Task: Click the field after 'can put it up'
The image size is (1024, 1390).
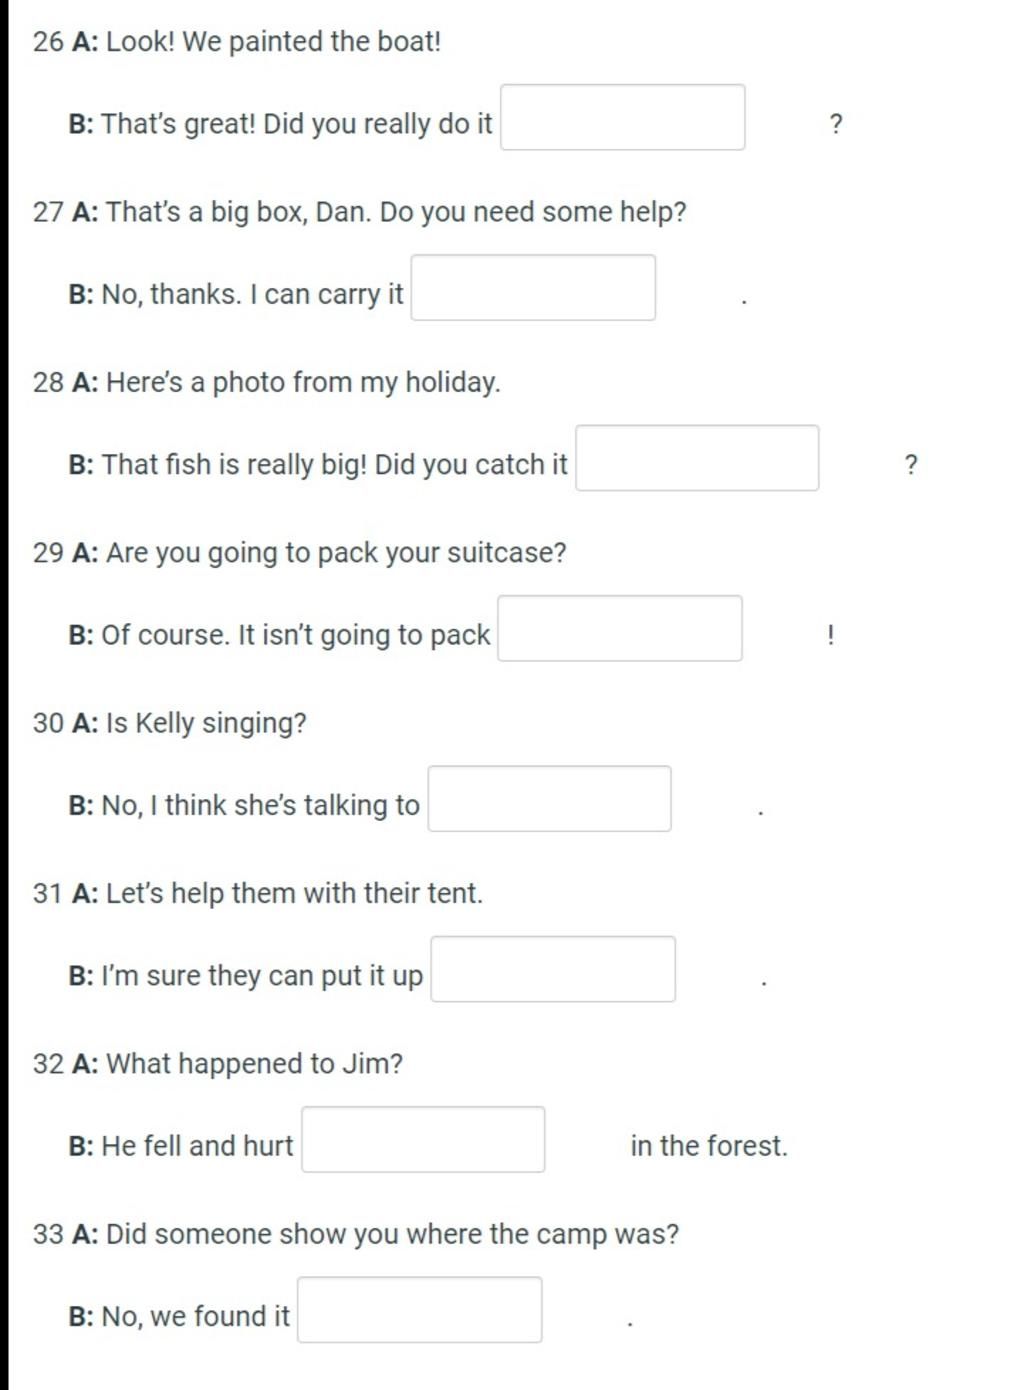Action: [553, 969]
